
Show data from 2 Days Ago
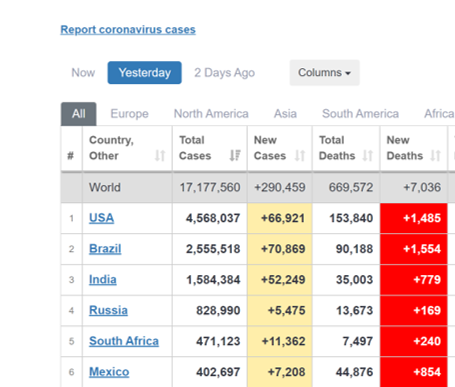(x=224, y=73)
